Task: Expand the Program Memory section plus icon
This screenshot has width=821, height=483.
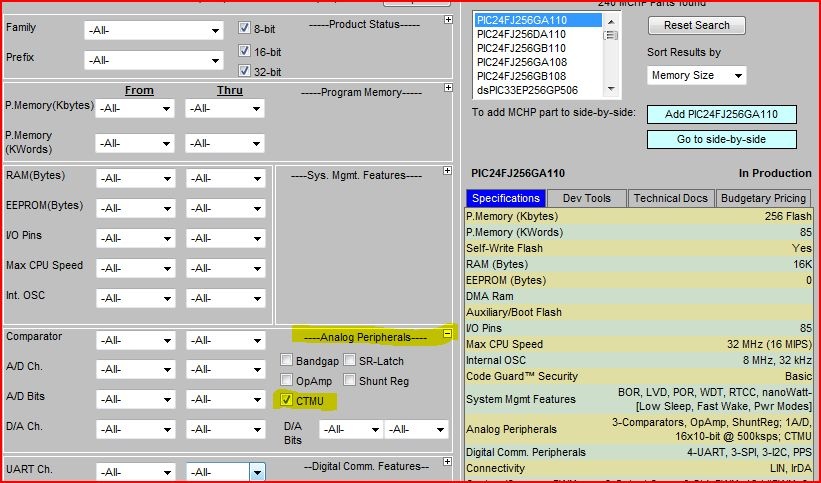Action: [448, 87]
